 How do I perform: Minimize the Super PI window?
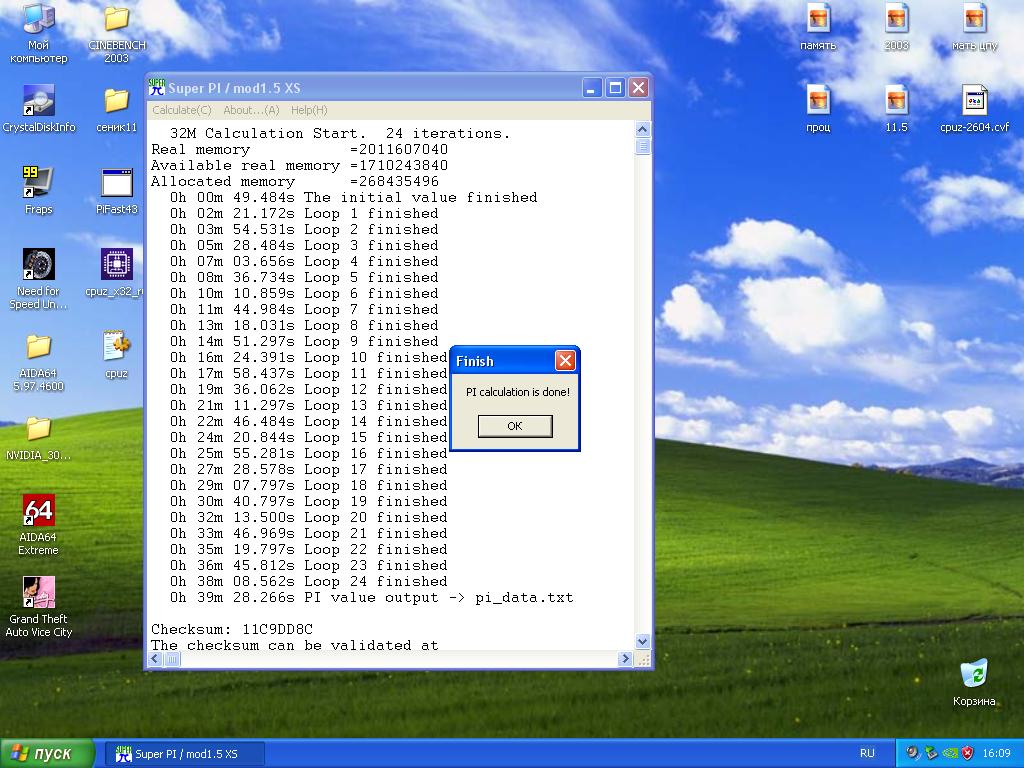pyautogui.click(x=592, y=88)
